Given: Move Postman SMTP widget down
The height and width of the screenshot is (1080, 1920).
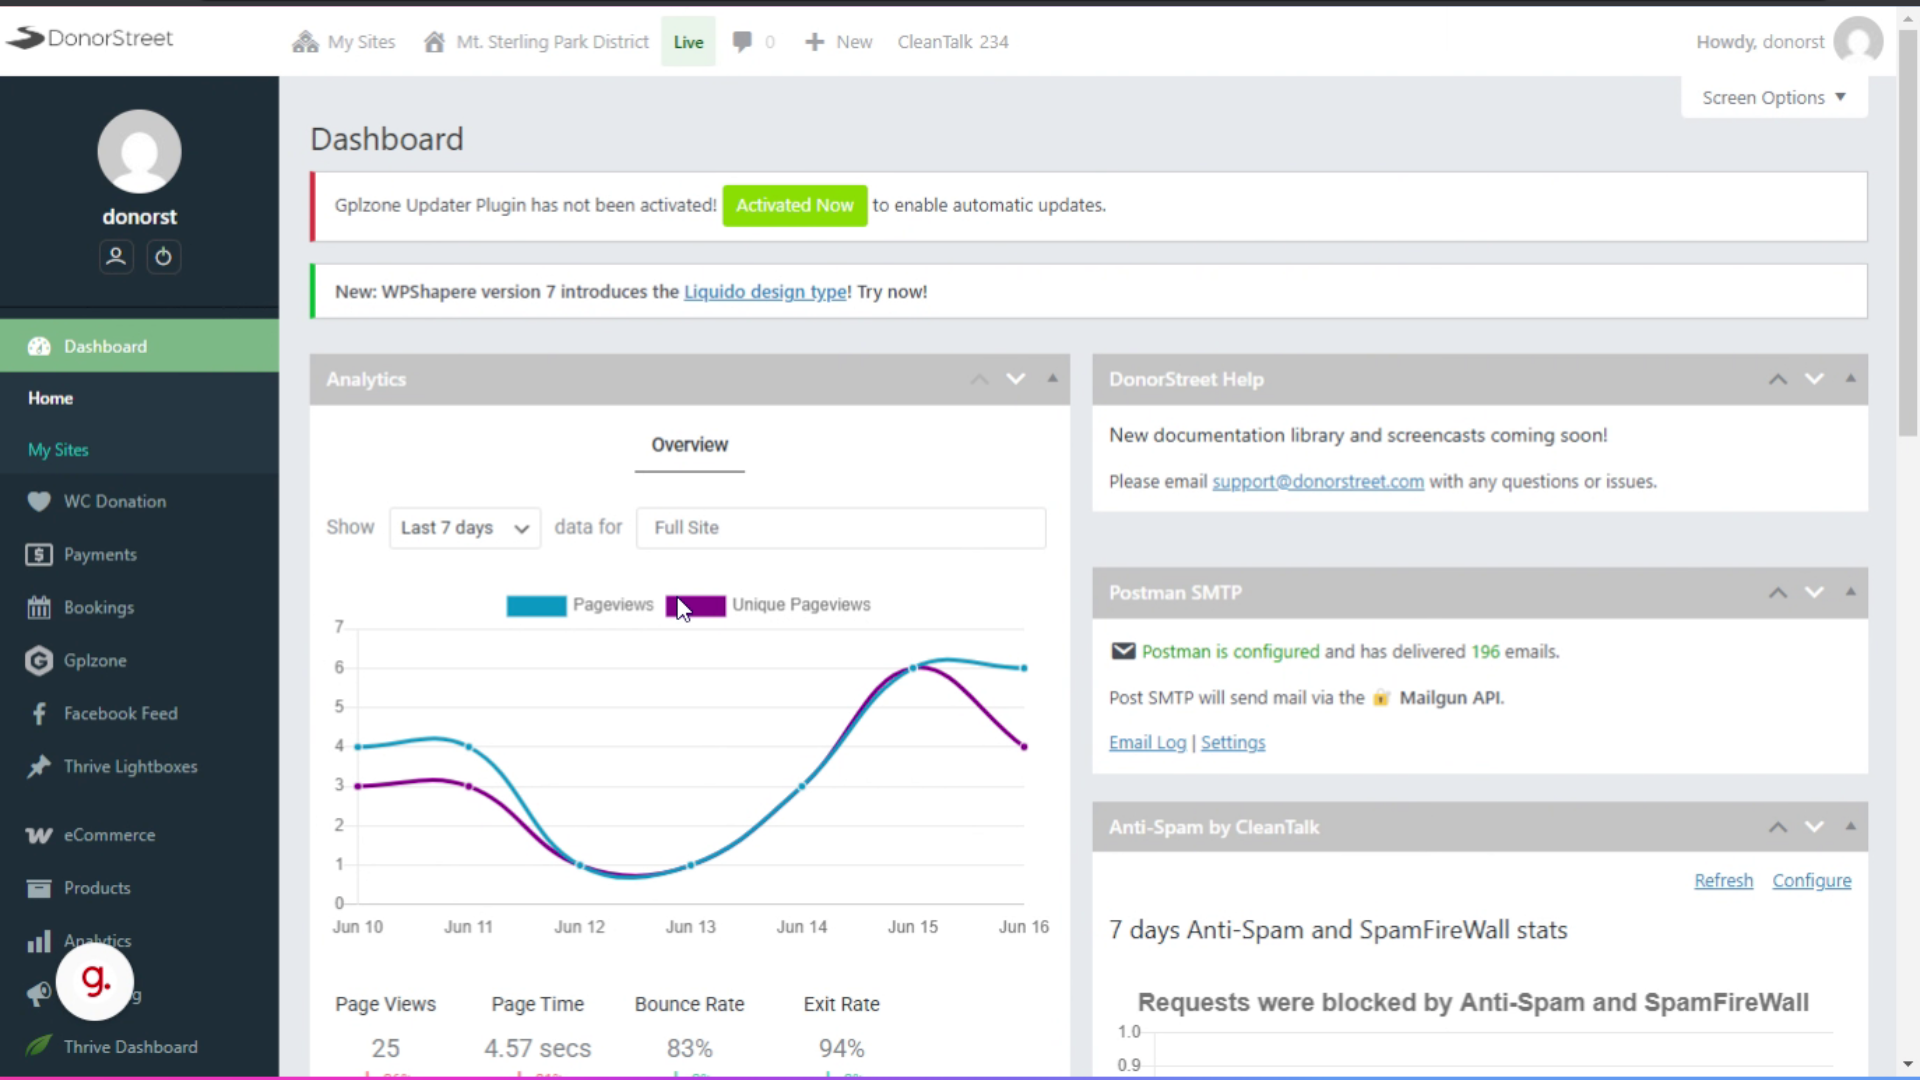Looking at the screenshot, I should point(1814,593).
